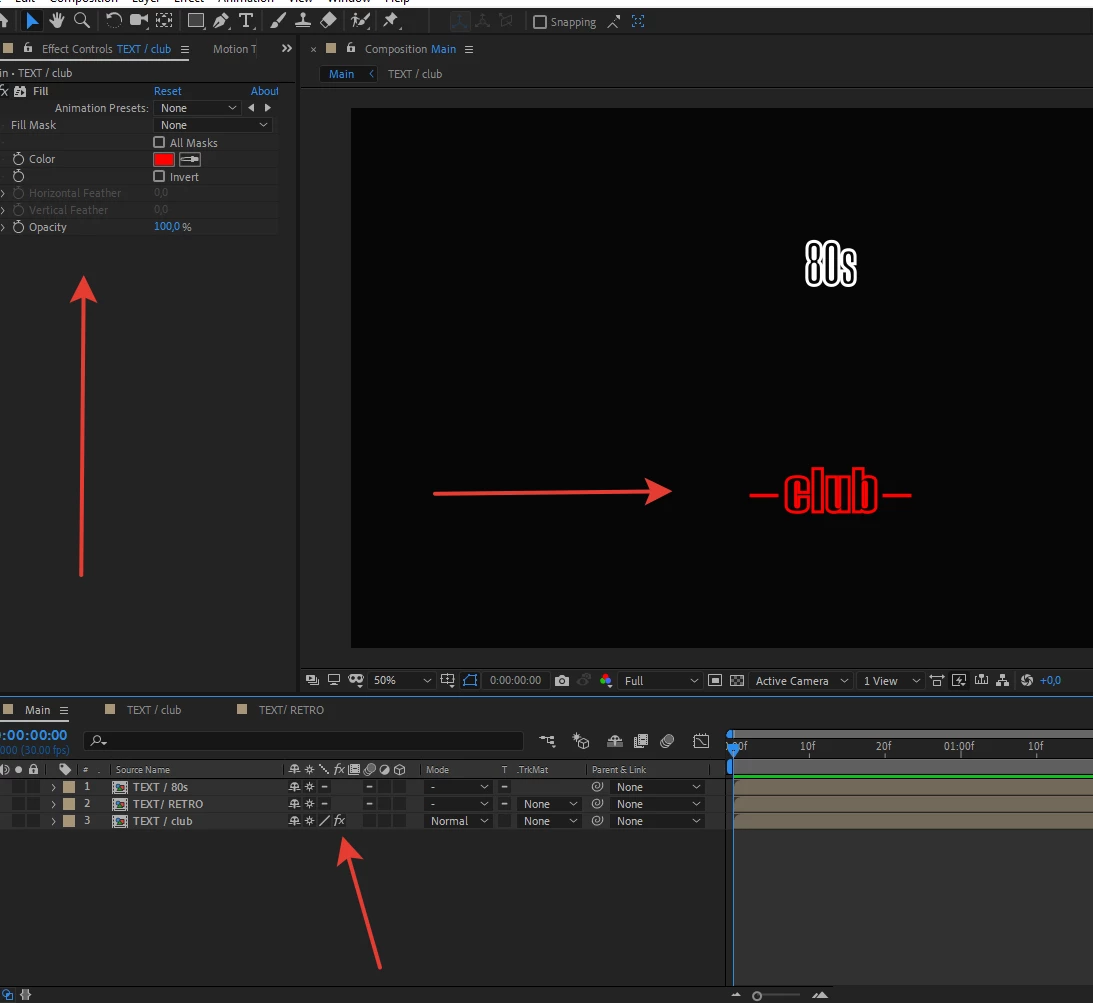This screenshot has width=1093, height=1003.
Task: Click the Color eyedropper icon
Action: pos(190,160)
